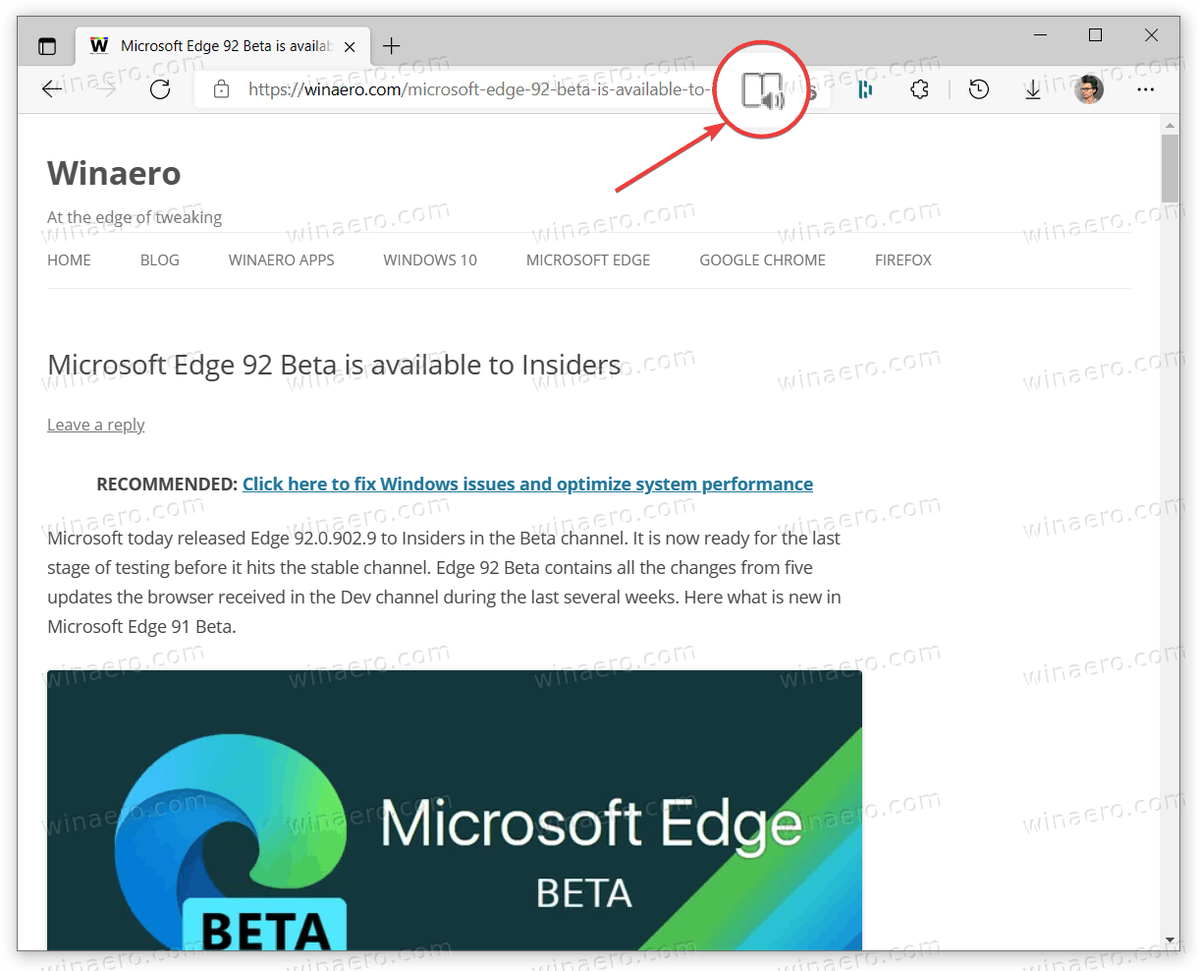1200x971 pixels.
Task: View site security info via lock icon
Action: (222, 90)
